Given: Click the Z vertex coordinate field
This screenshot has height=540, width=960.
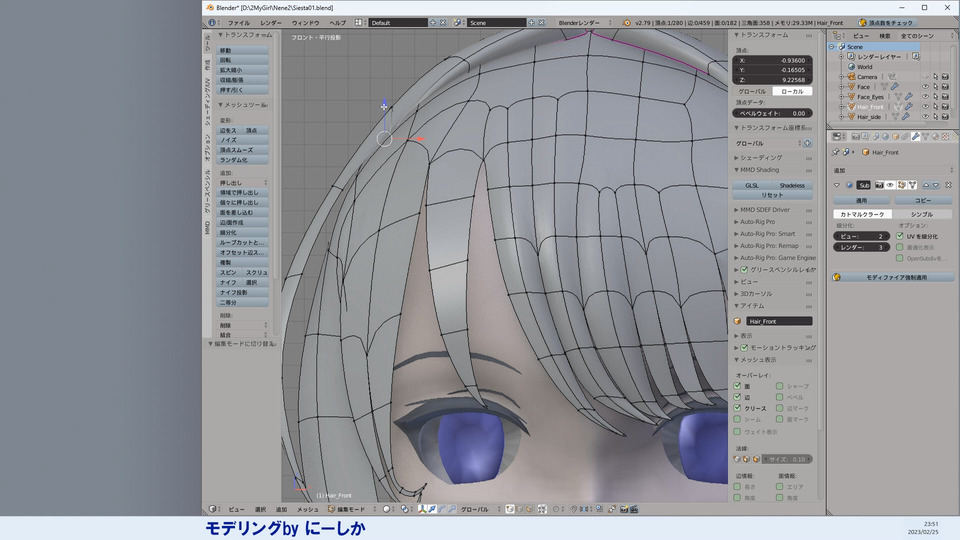Looking at the screenshot, I should coord(773,80).
